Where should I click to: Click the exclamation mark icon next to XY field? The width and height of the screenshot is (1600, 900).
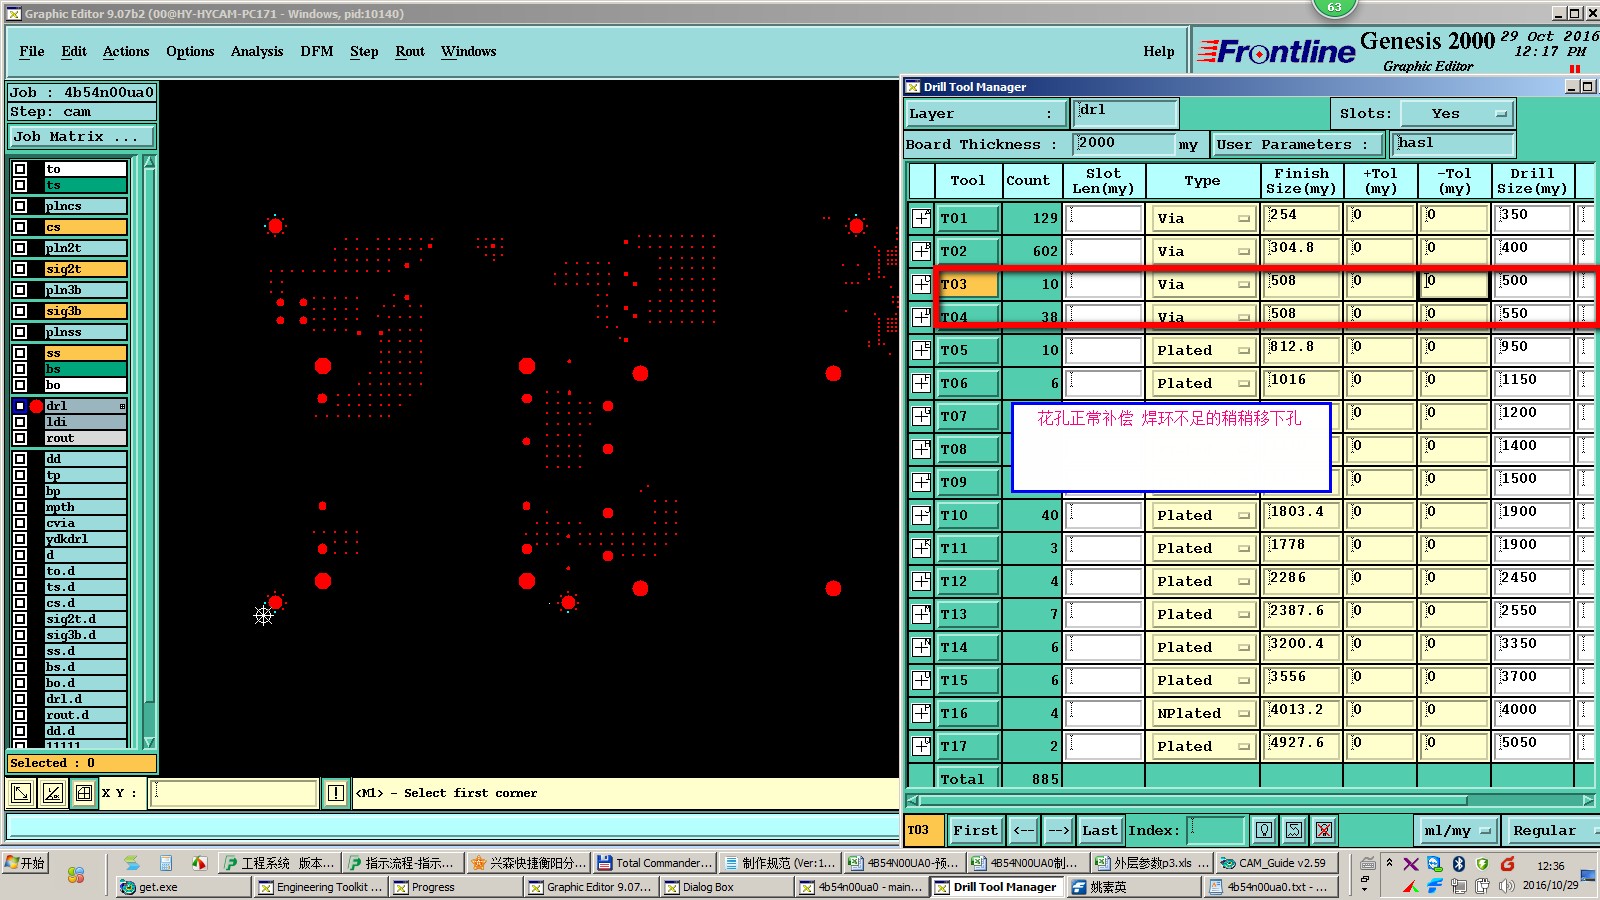[336, 793]
